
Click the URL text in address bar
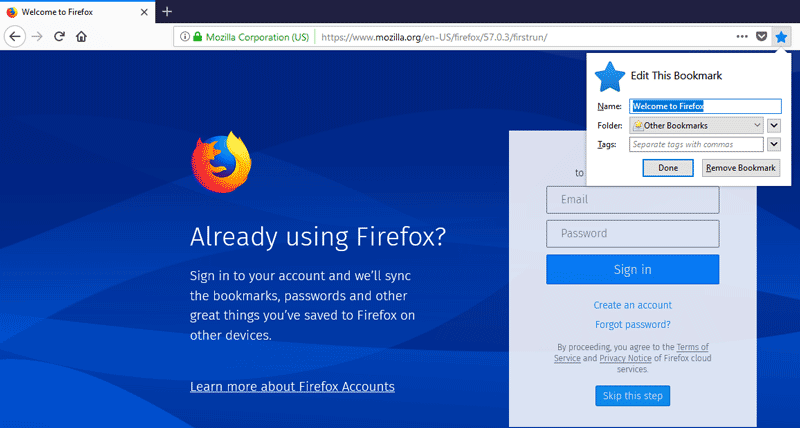tap(434, 37)
